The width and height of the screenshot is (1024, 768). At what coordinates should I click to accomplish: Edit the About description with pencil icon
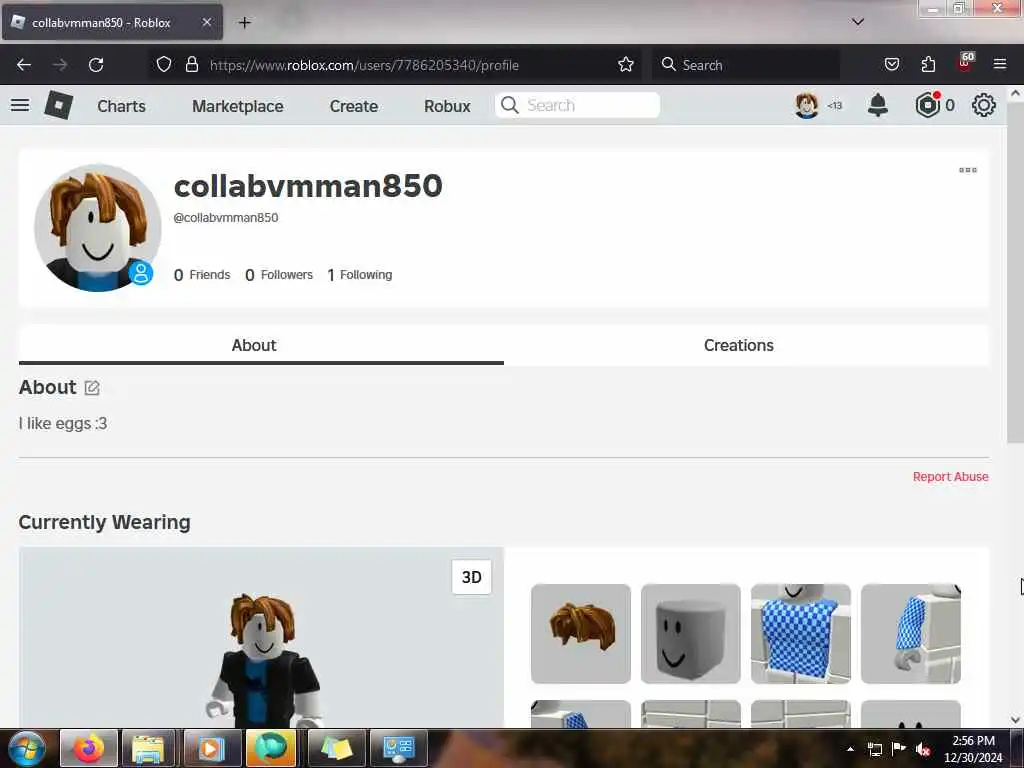(x=92, y=388)
